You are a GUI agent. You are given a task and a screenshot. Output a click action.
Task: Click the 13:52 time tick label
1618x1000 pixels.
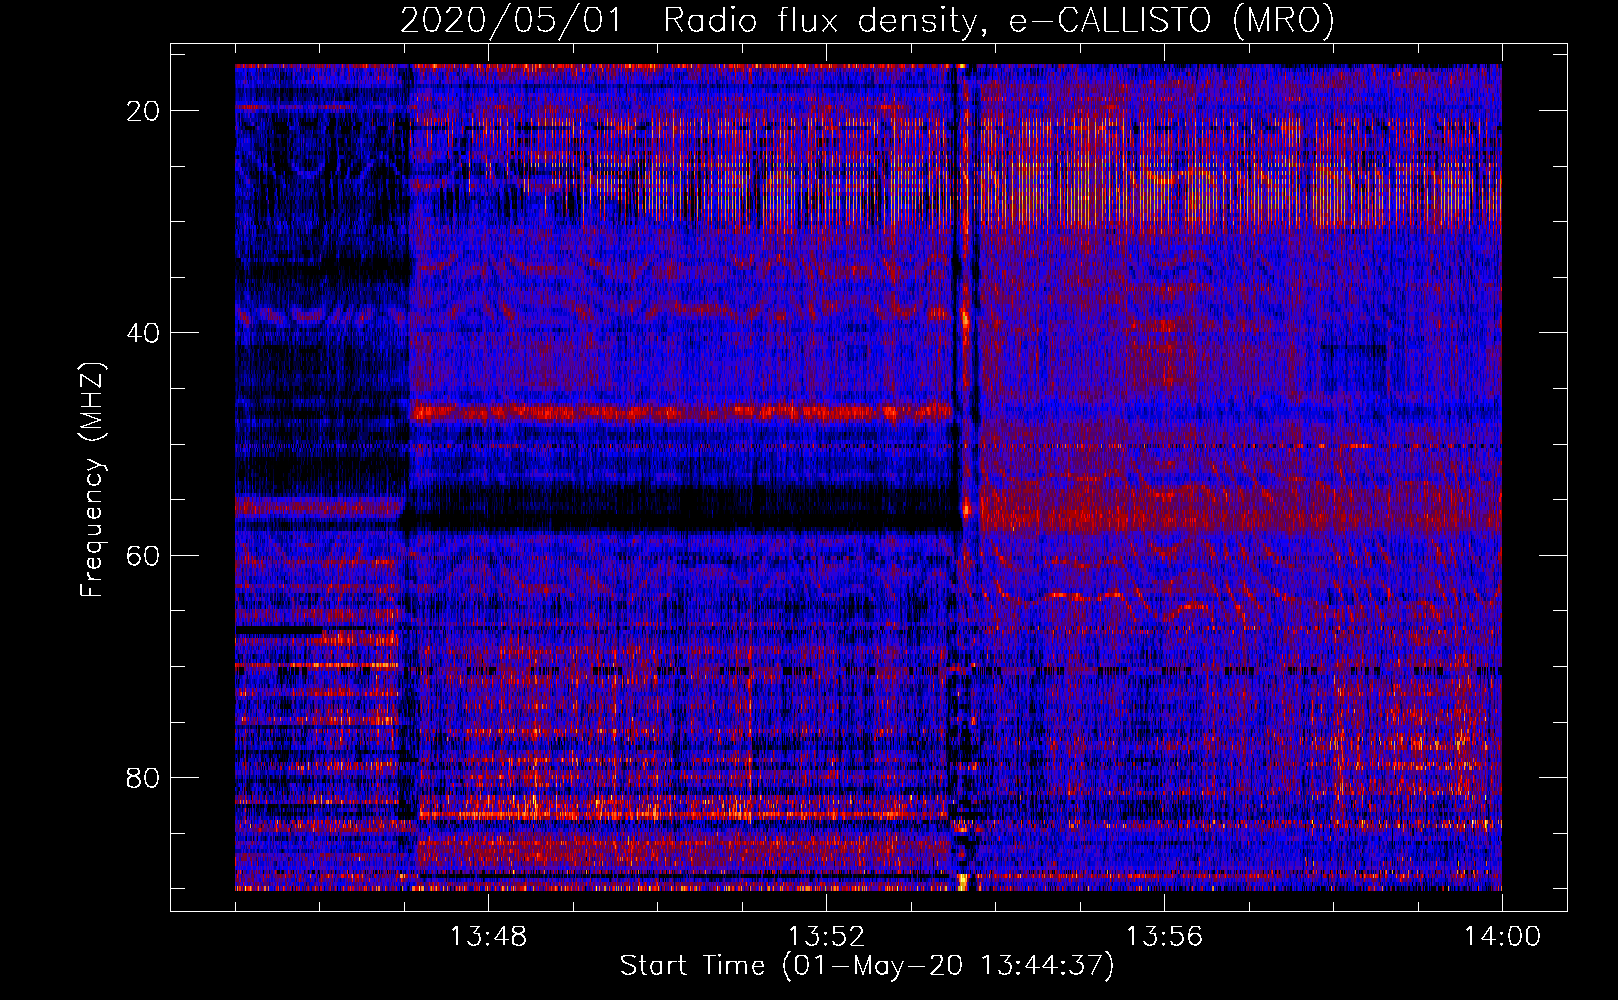826,937
